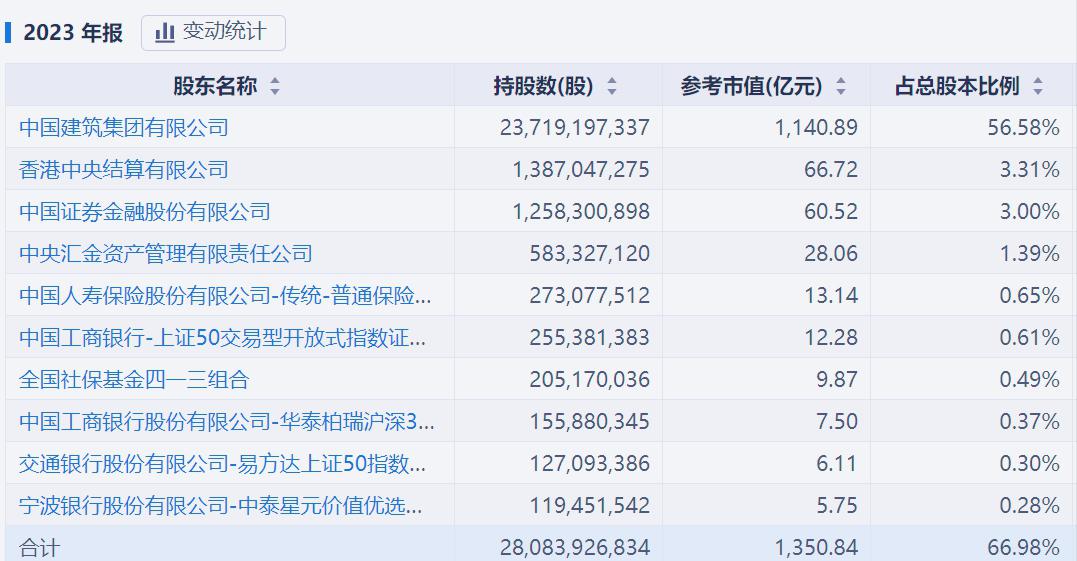This screenshot has width=1077, height=561.
Task: Select share count 127,093,386
Action: tap(589, 463)
